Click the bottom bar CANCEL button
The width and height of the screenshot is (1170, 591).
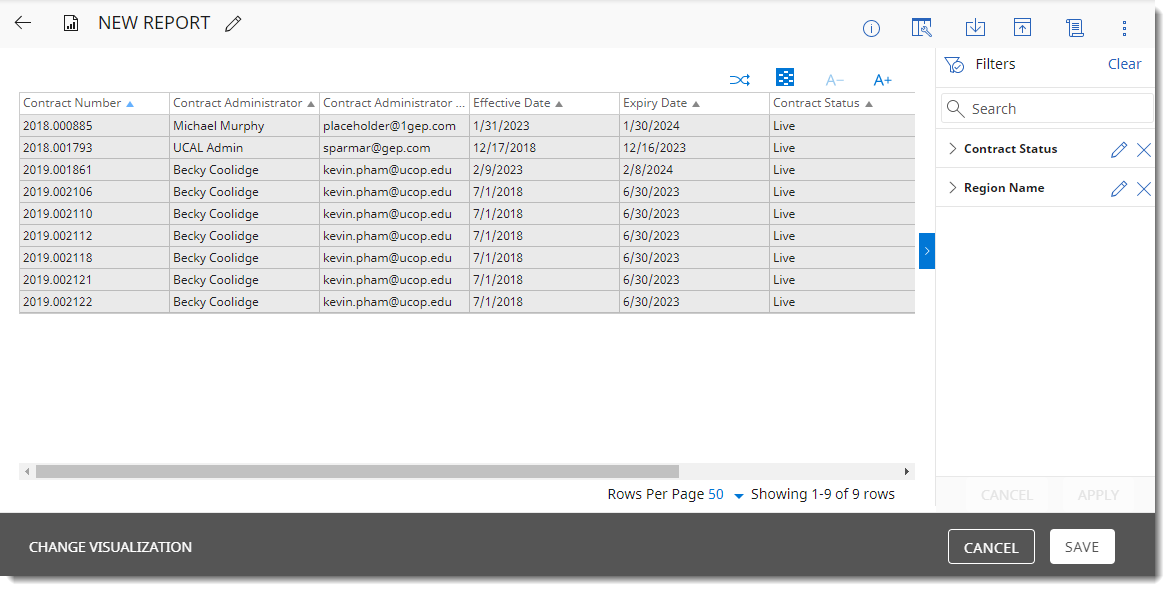click(991, 547)
